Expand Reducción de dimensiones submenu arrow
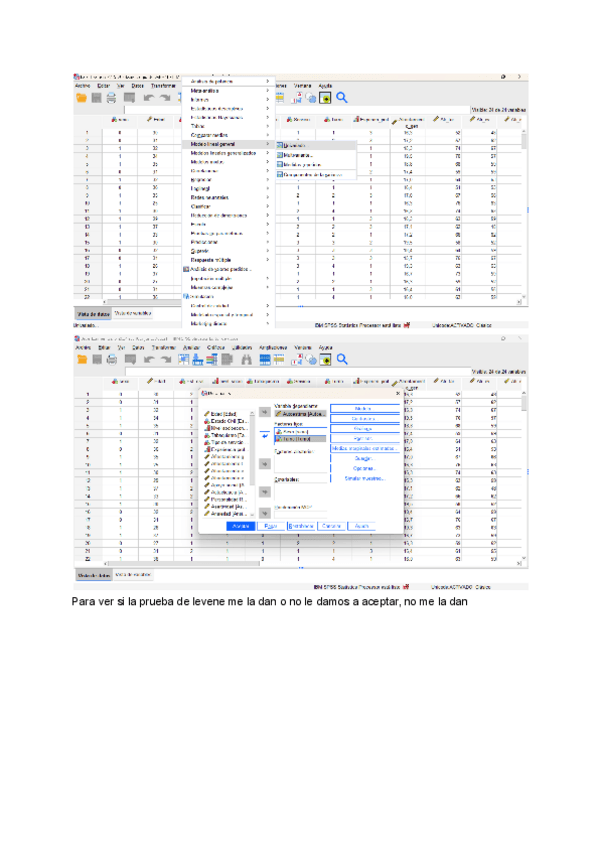The height and width of the screenshot is (848, 600). tap(267, 215)
